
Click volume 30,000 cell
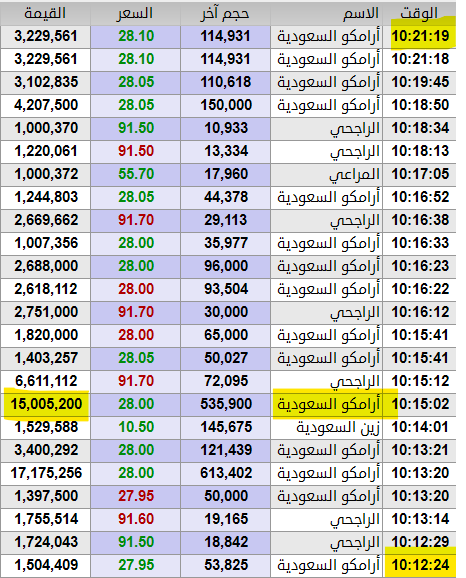tap(225, 312)
